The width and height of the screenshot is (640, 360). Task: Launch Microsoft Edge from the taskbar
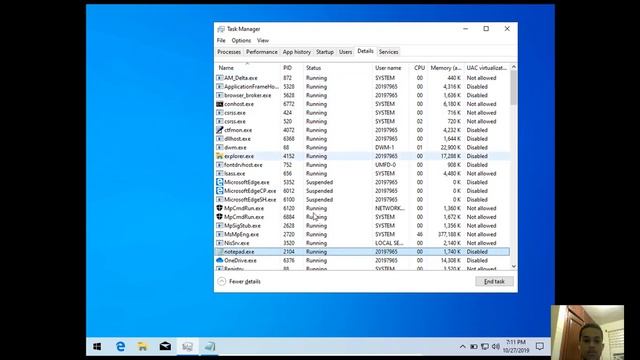click(x=120, y=347)
